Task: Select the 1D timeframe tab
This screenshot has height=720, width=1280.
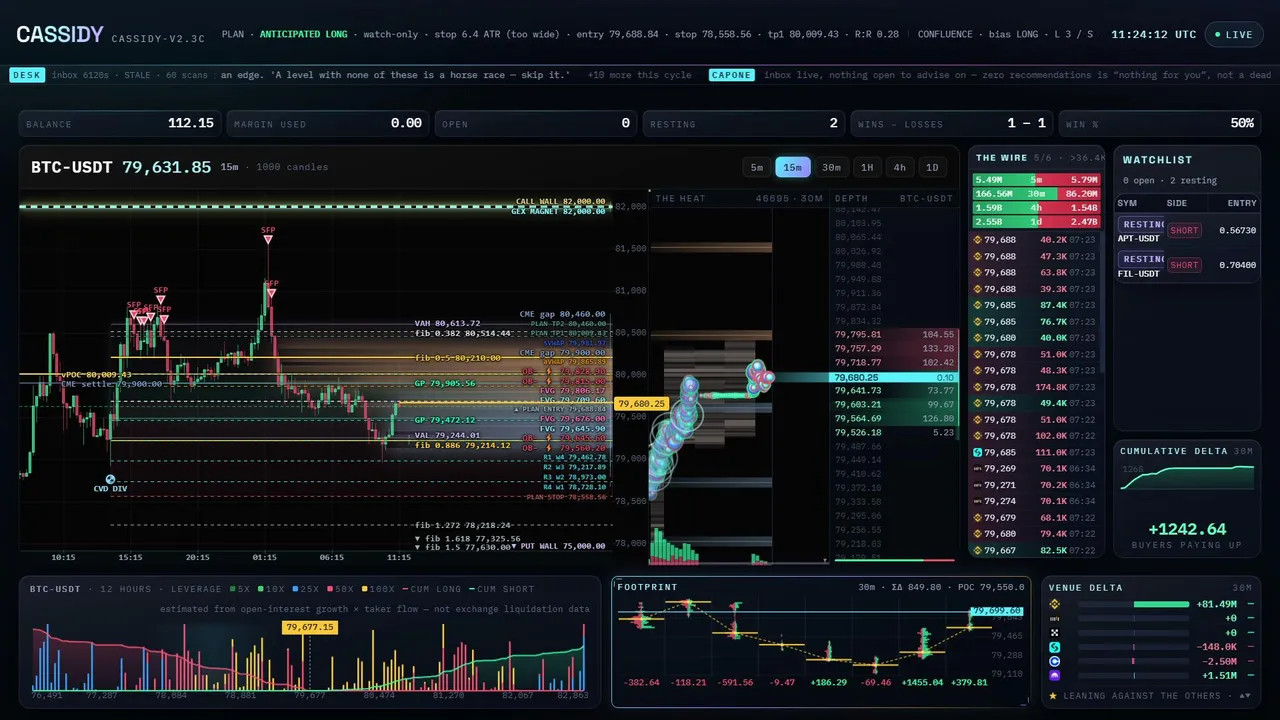Action: tap(932, 167)
